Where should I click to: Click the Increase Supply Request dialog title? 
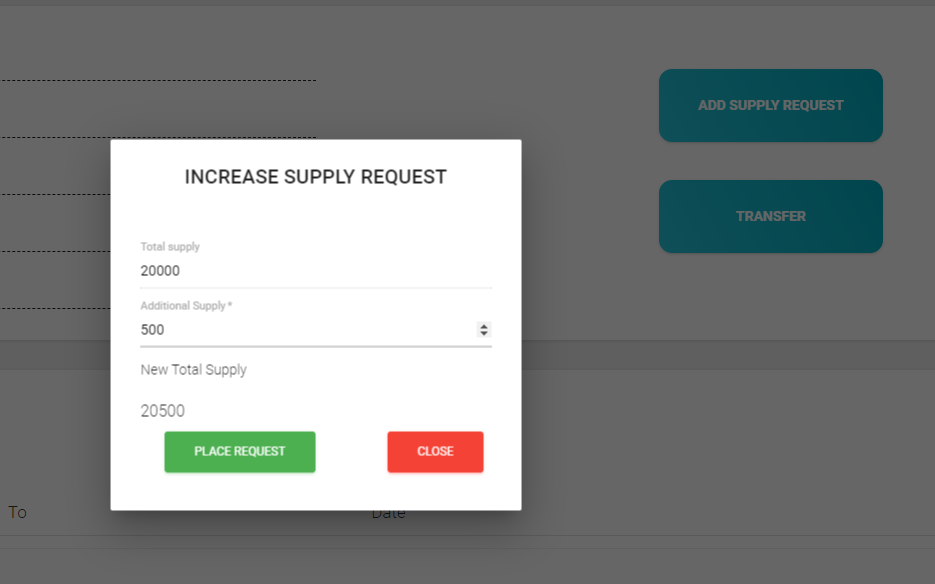point(315,177)
